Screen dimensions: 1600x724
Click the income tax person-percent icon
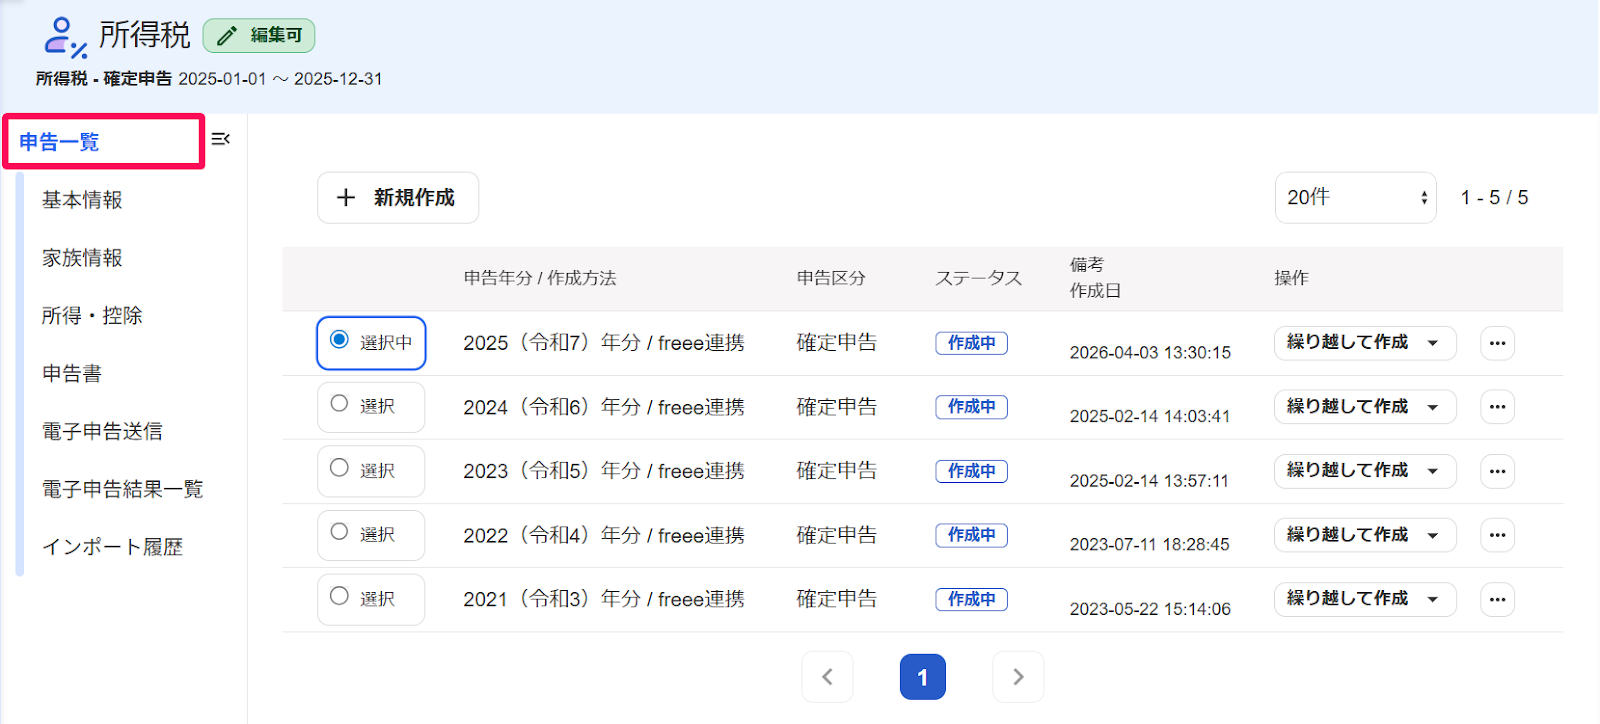click(65, 37)
